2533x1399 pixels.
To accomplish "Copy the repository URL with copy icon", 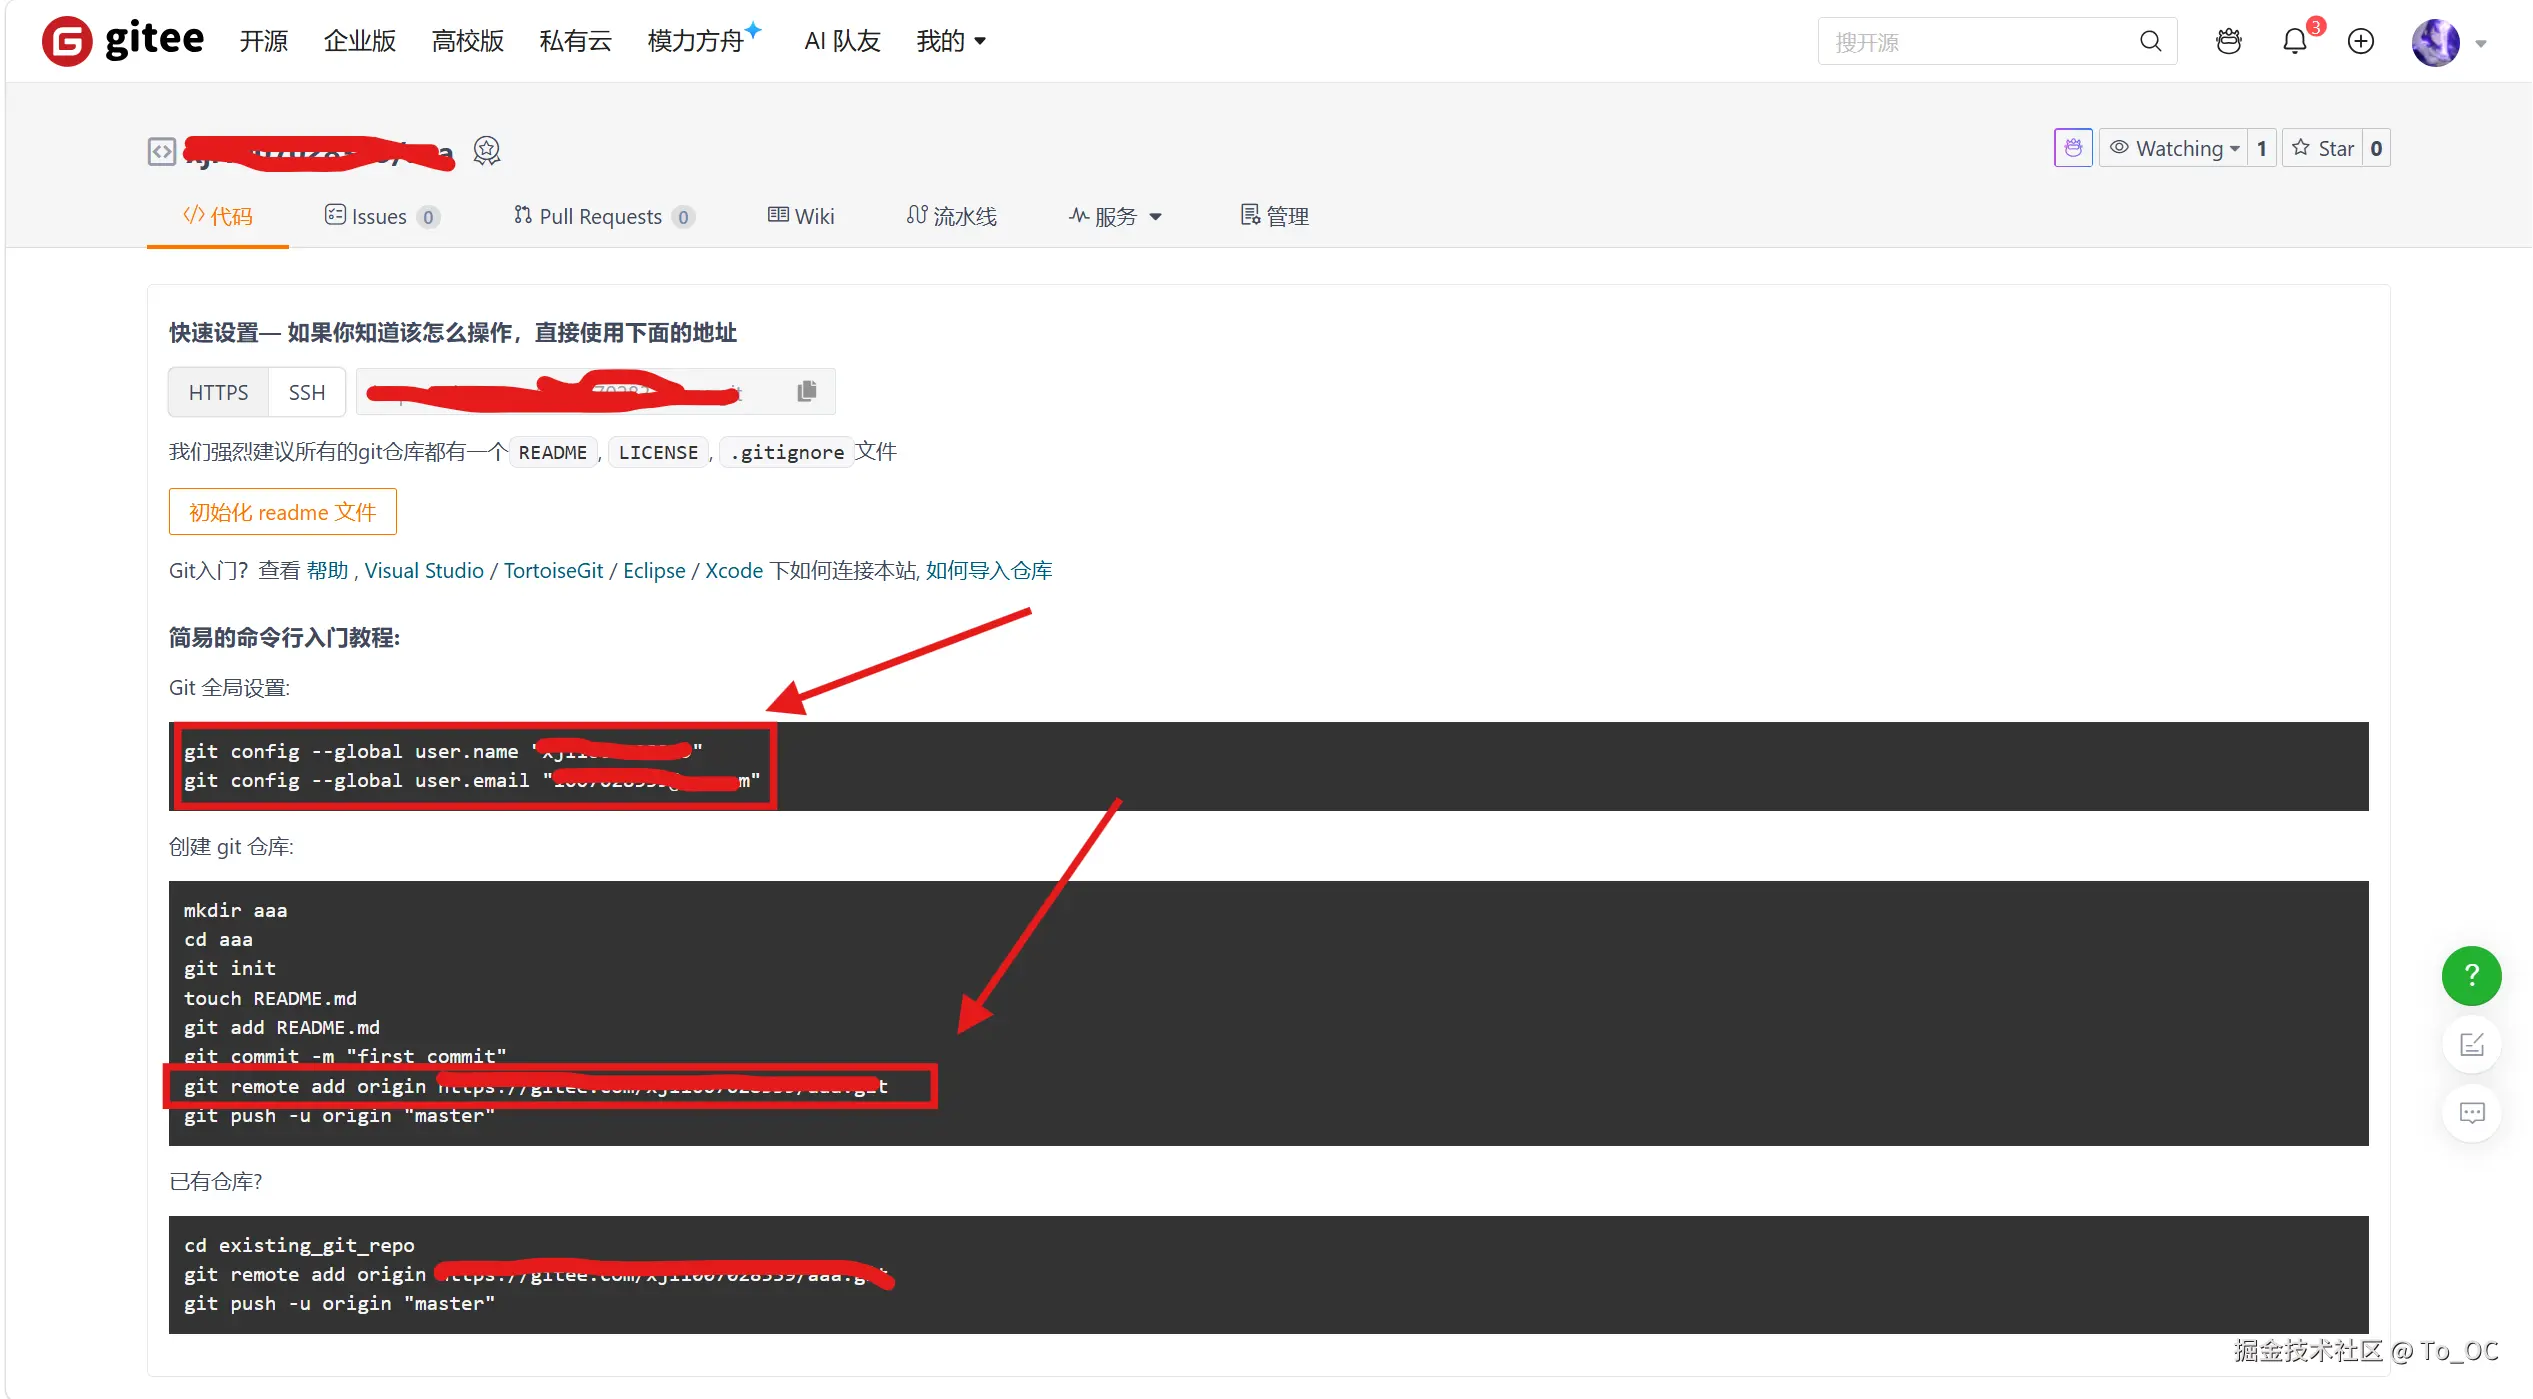I will coord(807,391).
